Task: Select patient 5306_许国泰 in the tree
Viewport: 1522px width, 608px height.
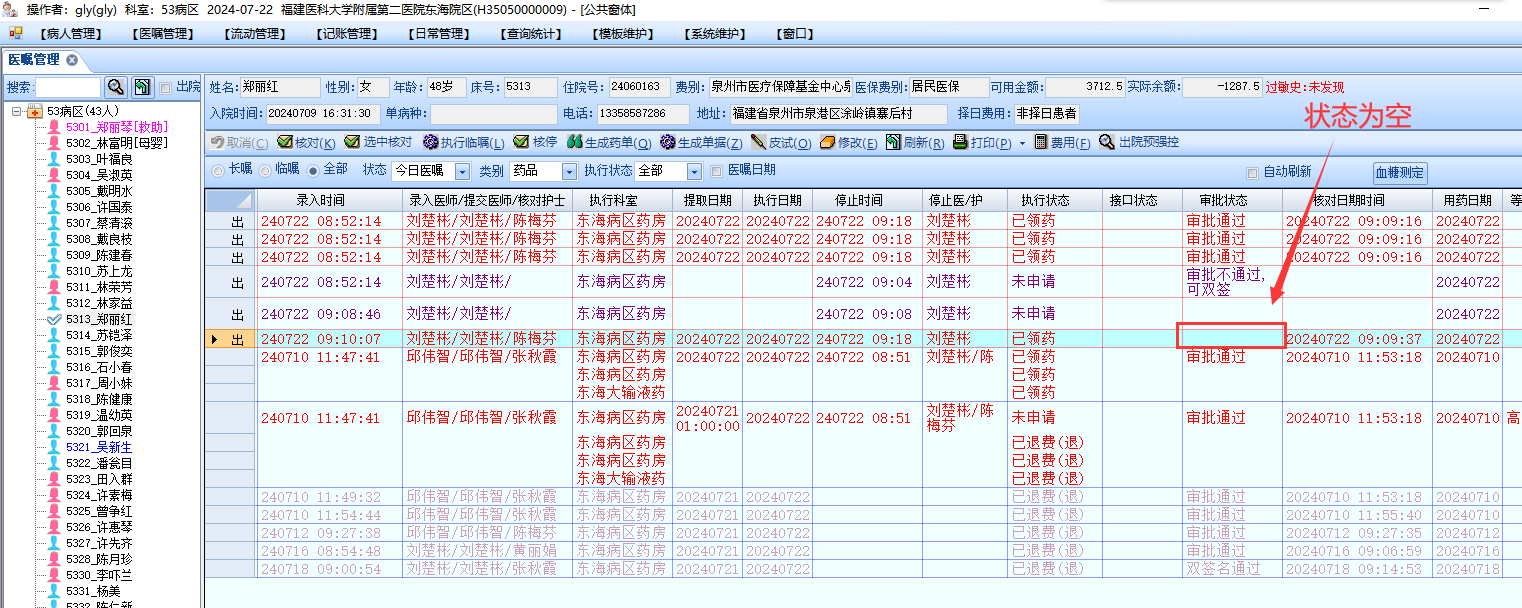Action: (x=98, y=207)
